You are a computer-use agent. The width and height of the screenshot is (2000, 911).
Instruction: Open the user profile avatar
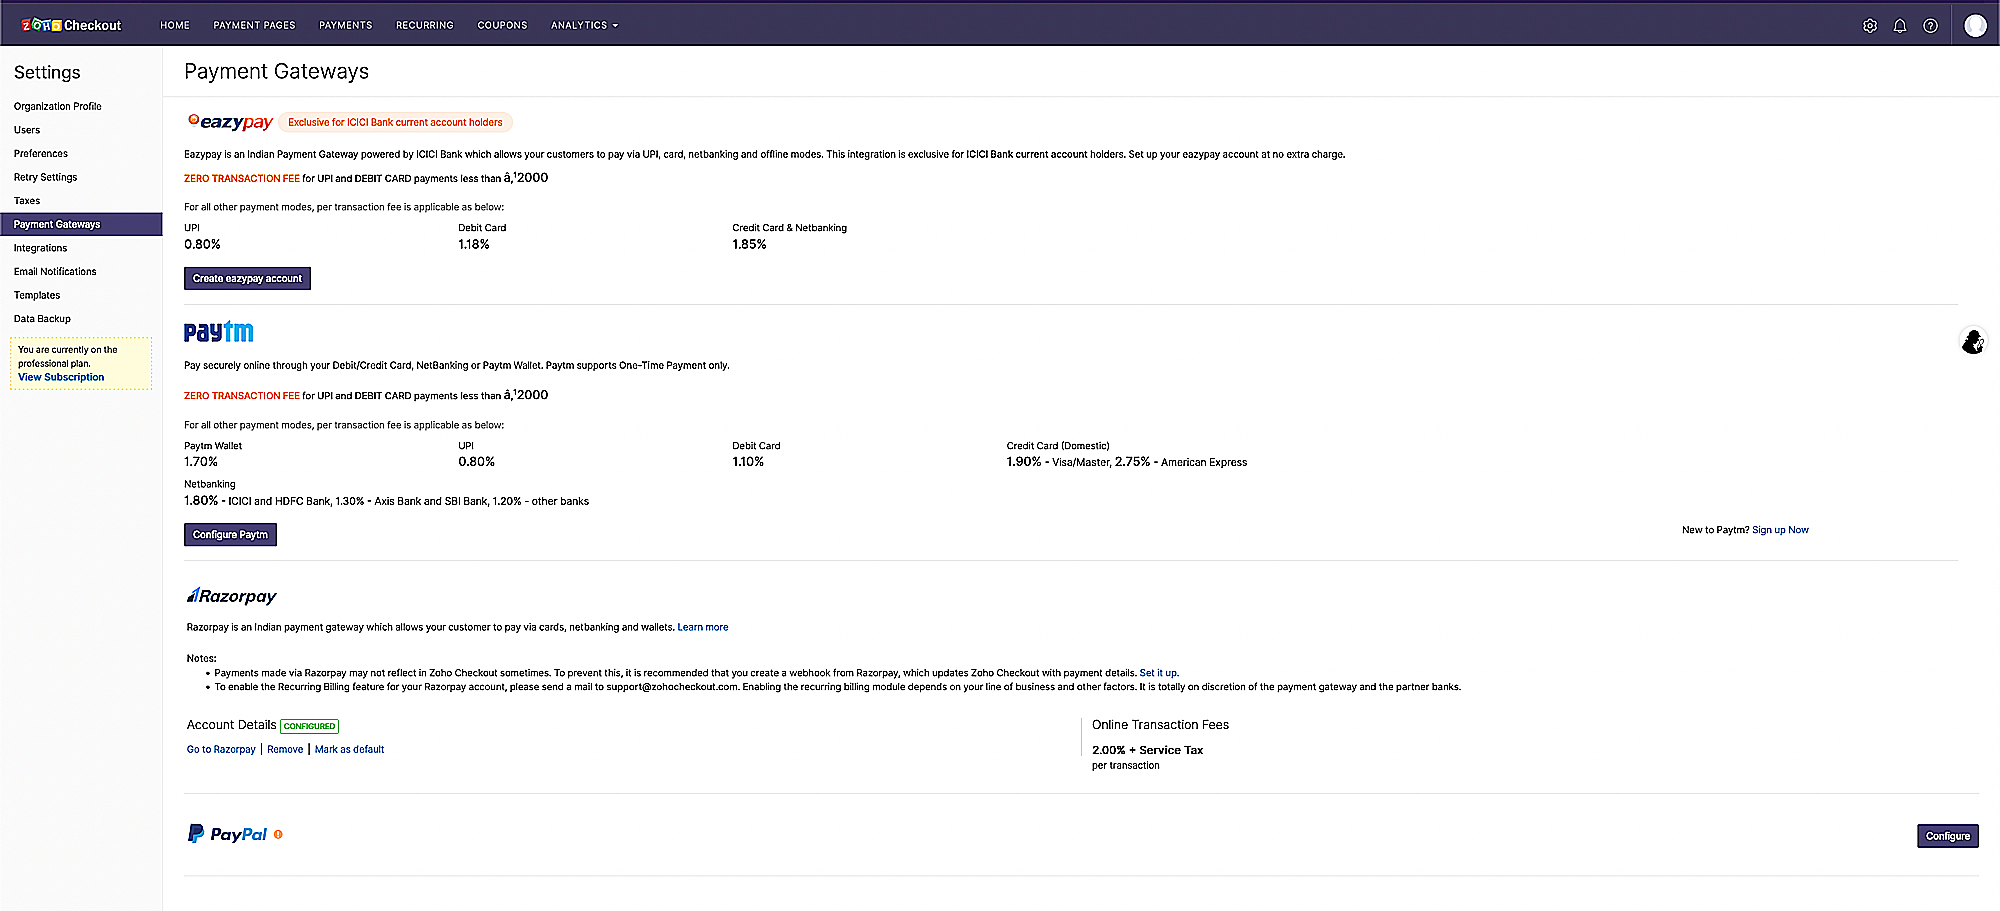[x=1975, y=26]
